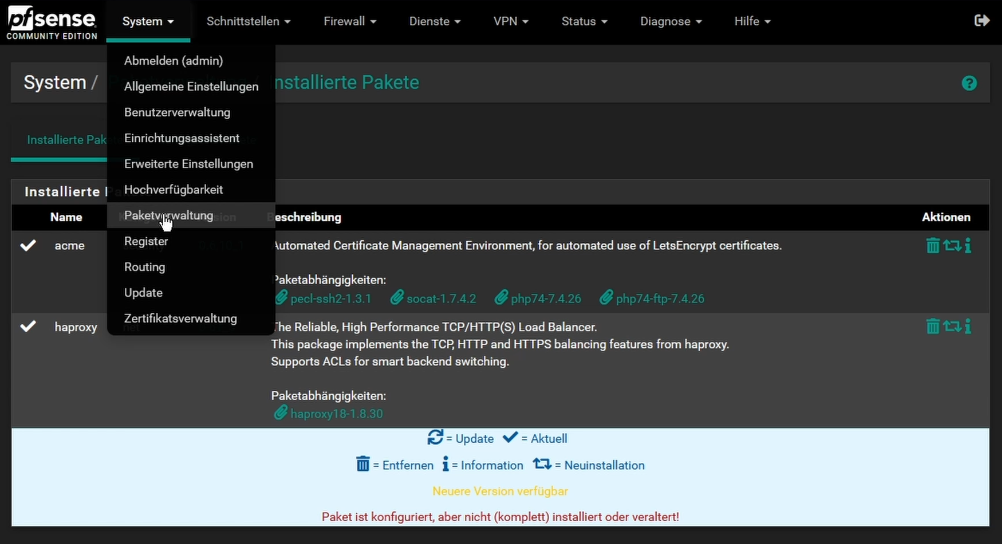The height and width of the screenshot is (544, 1002).
Task: Remove the acme package via trash icon
Action: pos(932,245)
